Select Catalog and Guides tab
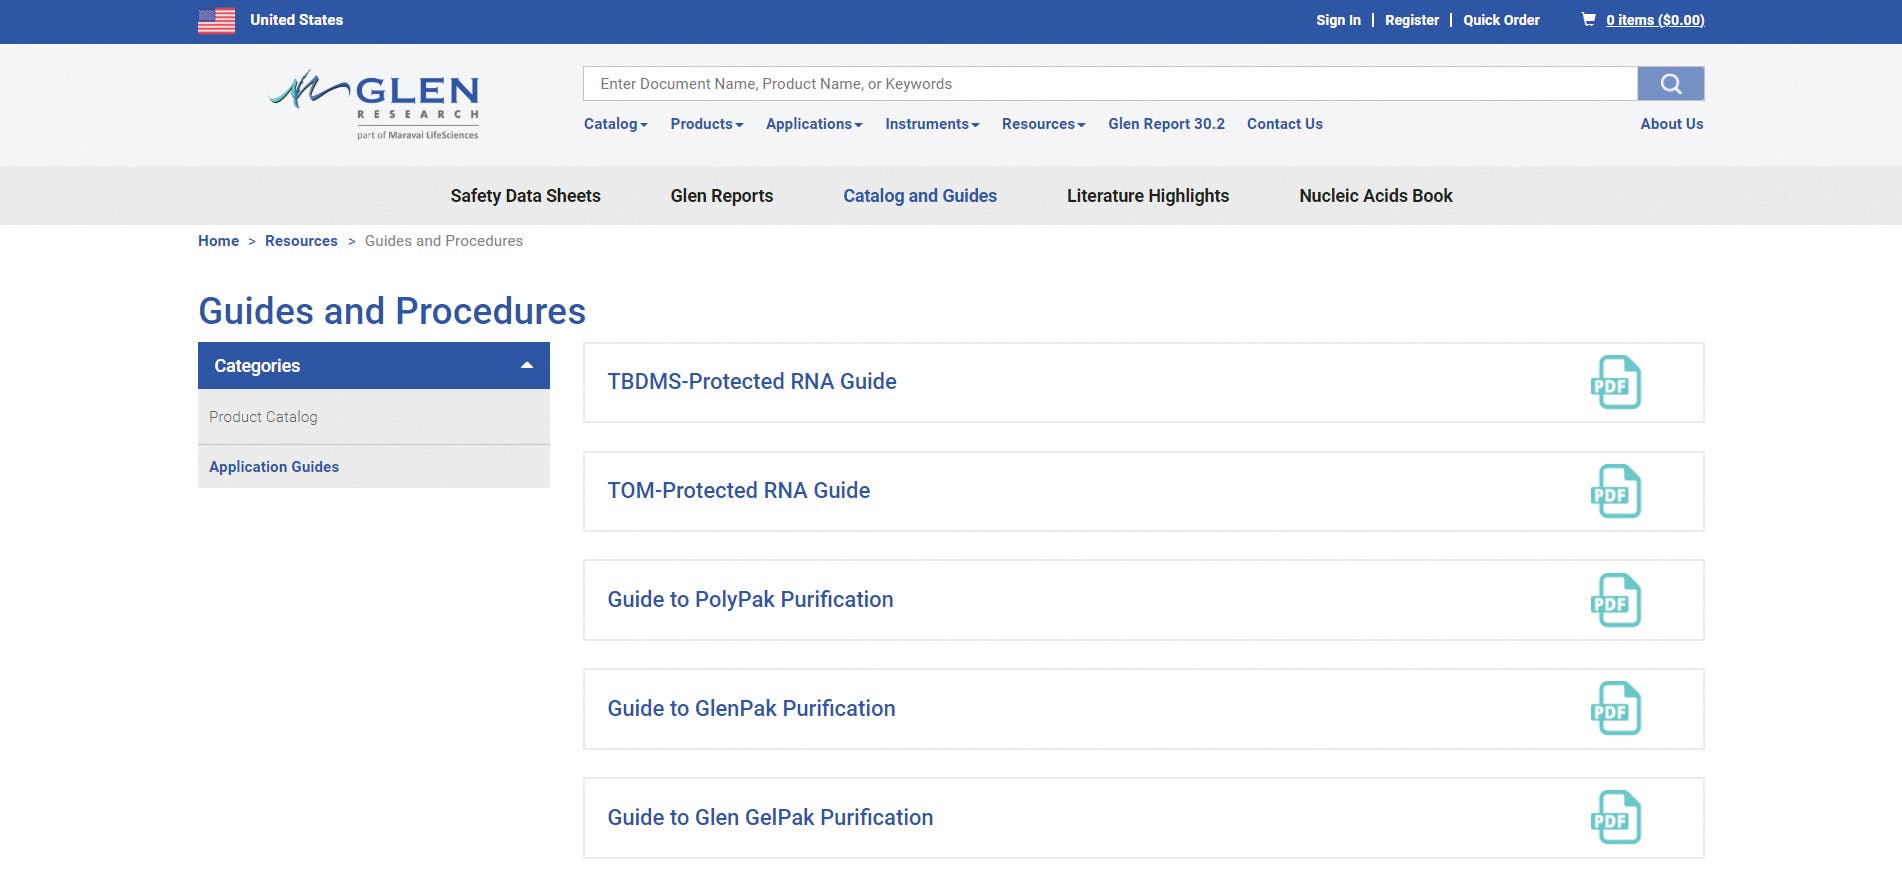 click(920, 196)
